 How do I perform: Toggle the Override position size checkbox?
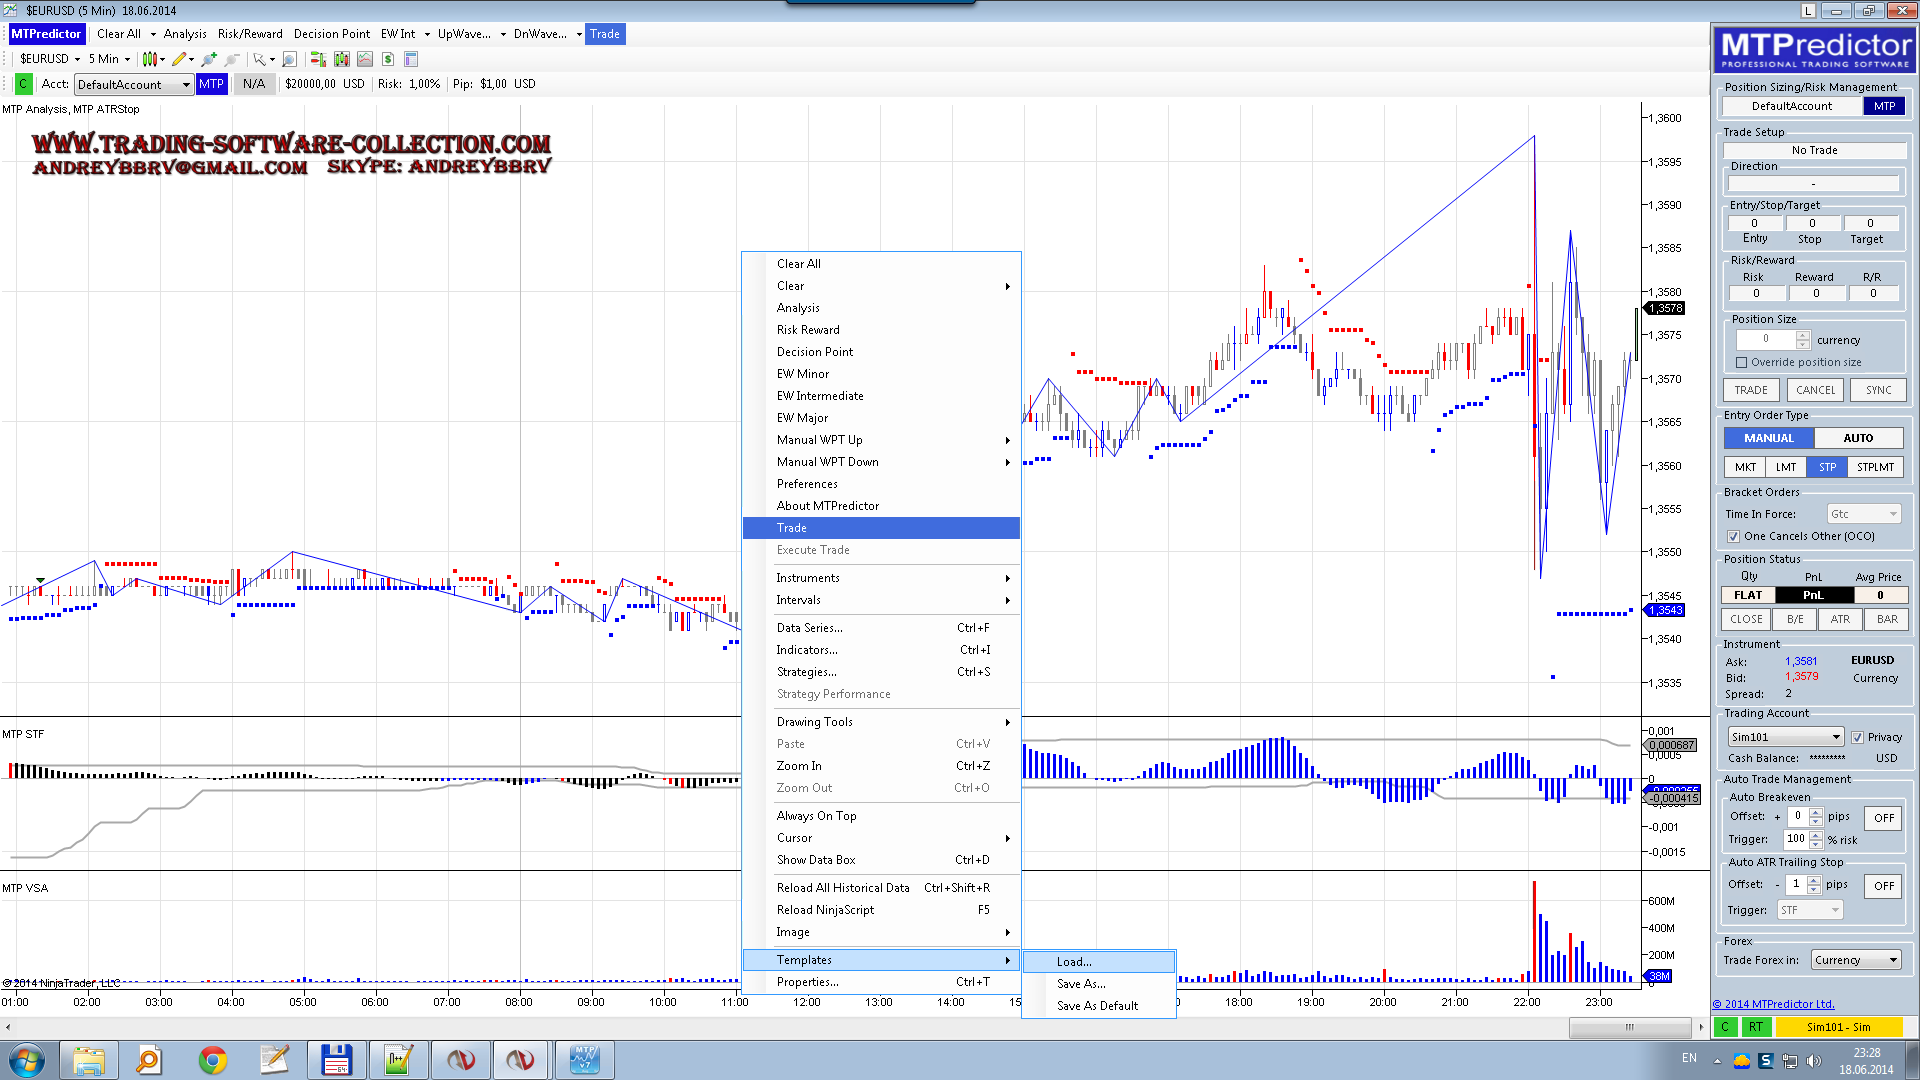(1741, 363)
